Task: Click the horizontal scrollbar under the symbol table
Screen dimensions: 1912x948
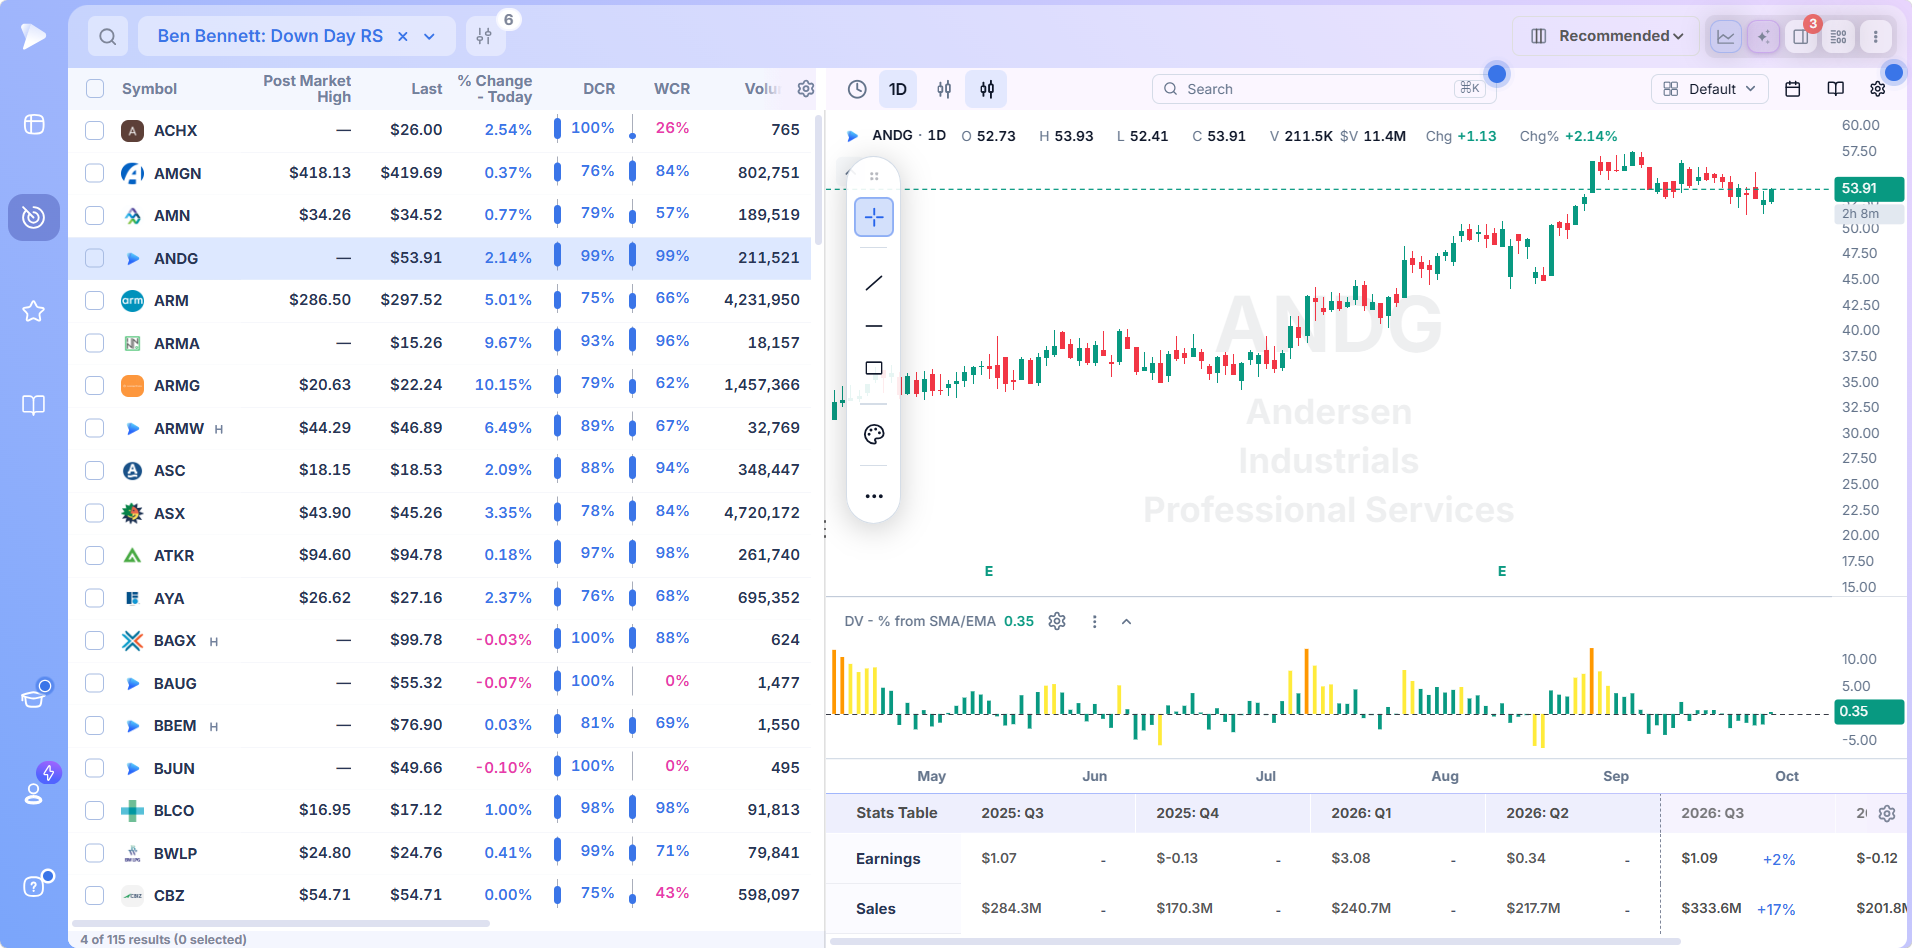Action: tap(281, 923)
